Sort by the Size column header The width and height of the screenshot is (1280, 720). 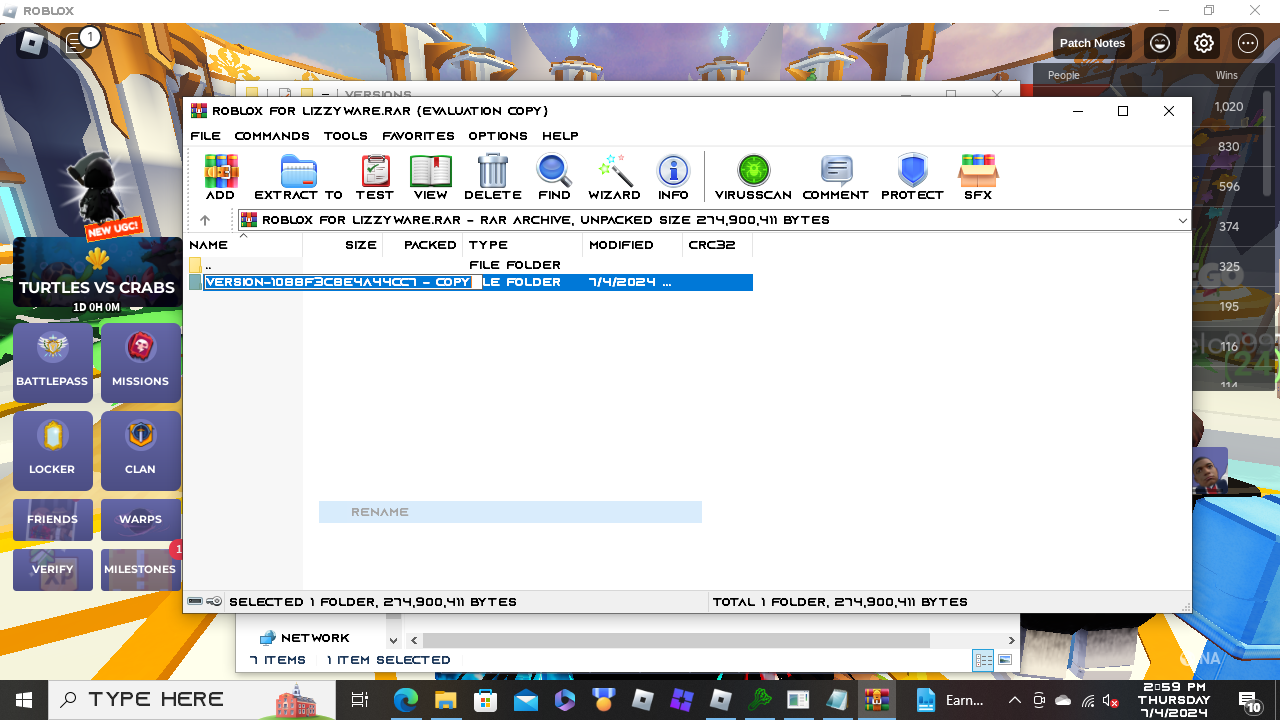click(343, 245)
